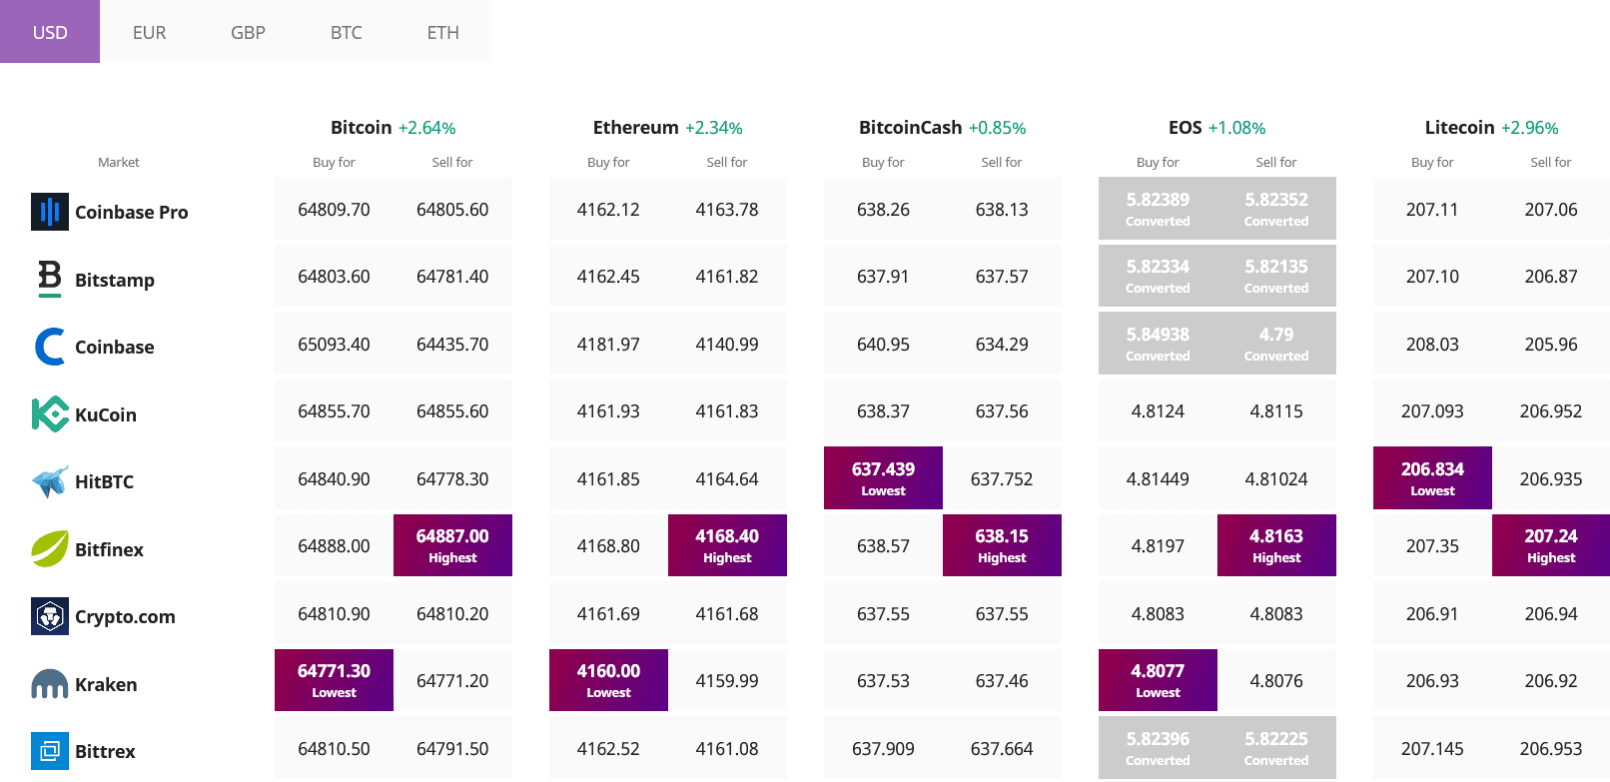Select the GBP currency tab
Image resolution: width=1610 pixels, height=782 pixels.
(x=248, y=32)
